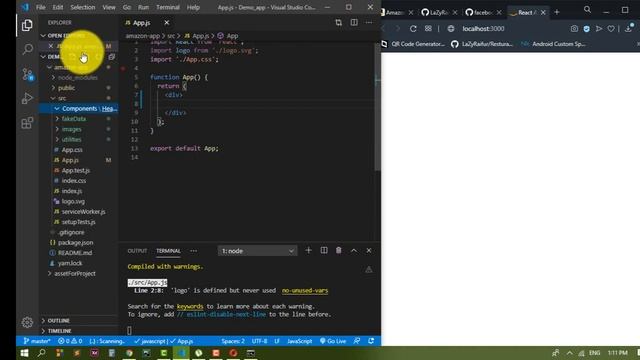Image resolution: width=640 pixels, height=360 pixels.
Task: Click the heart bookmark icon in browser
Action: (611, 29)
